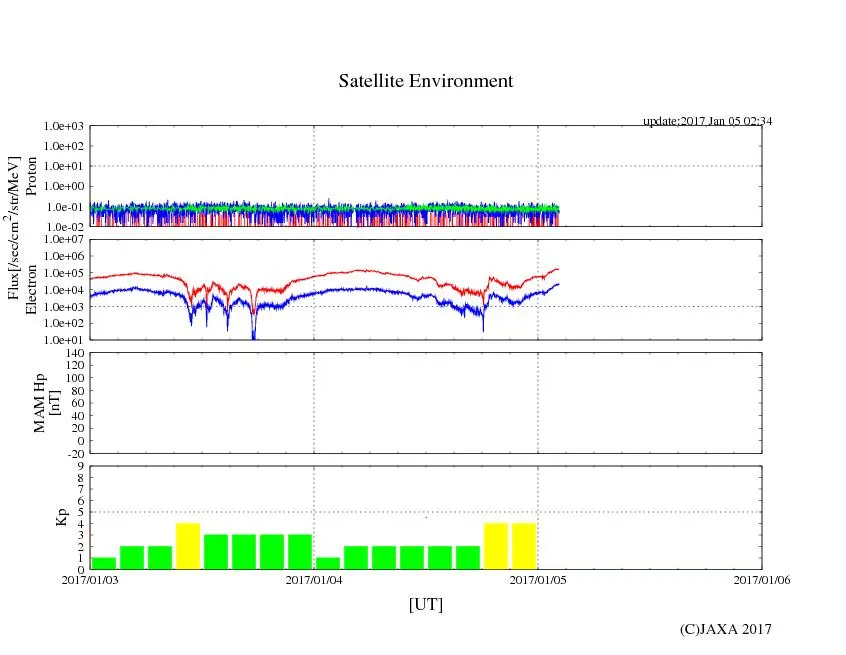Select the 2017/01/05 date label on the x-axis
Viewport: 846px width, 655px height.
tap(538, 579)
